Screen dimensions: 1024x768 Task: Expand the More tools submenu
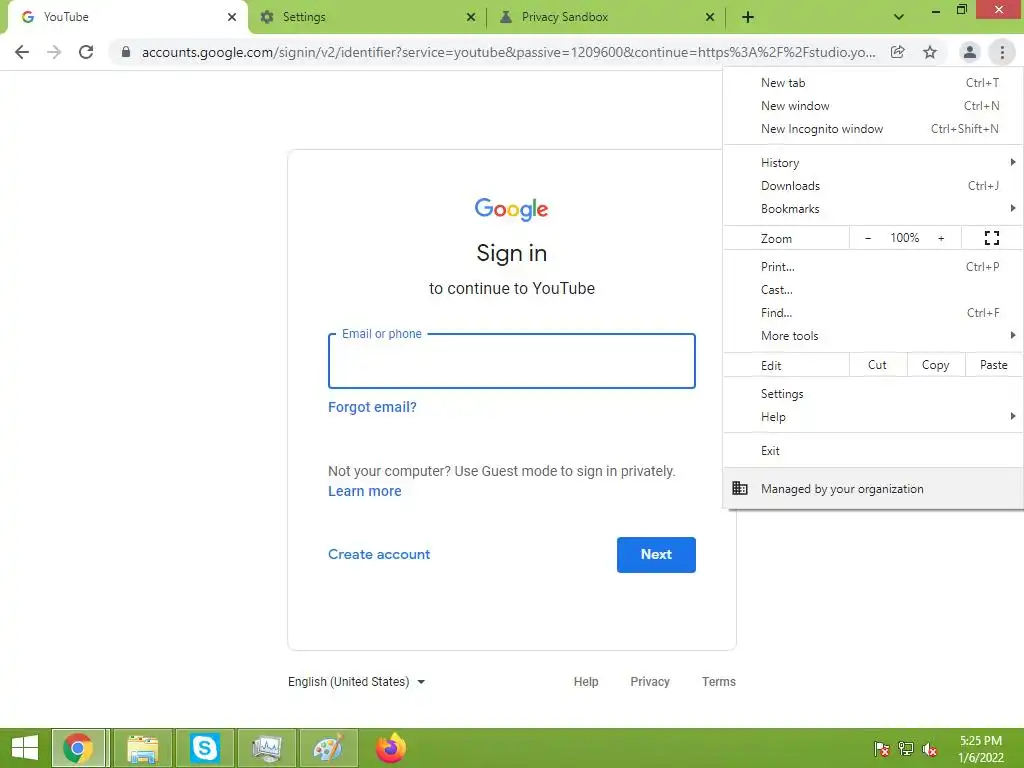pos(873,336)
